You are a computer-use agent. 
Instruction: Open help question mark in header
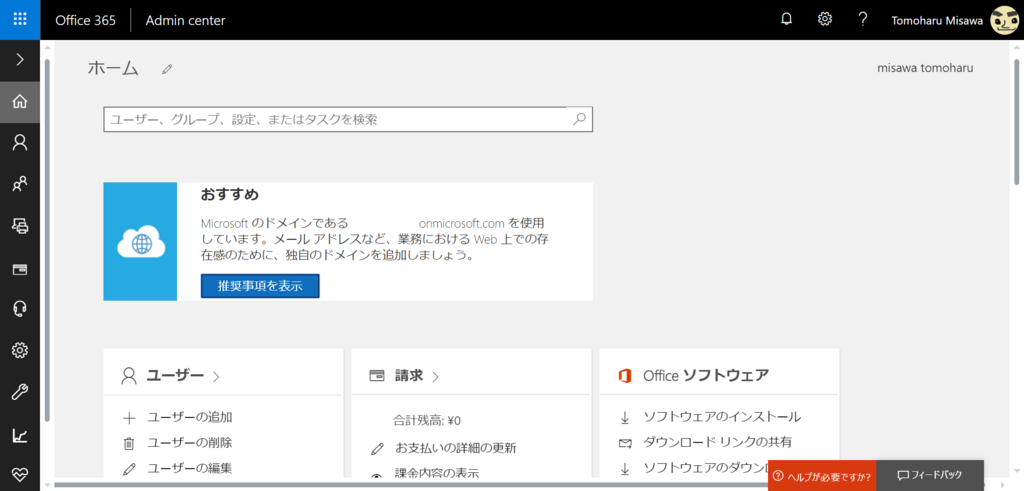[863, 20]
